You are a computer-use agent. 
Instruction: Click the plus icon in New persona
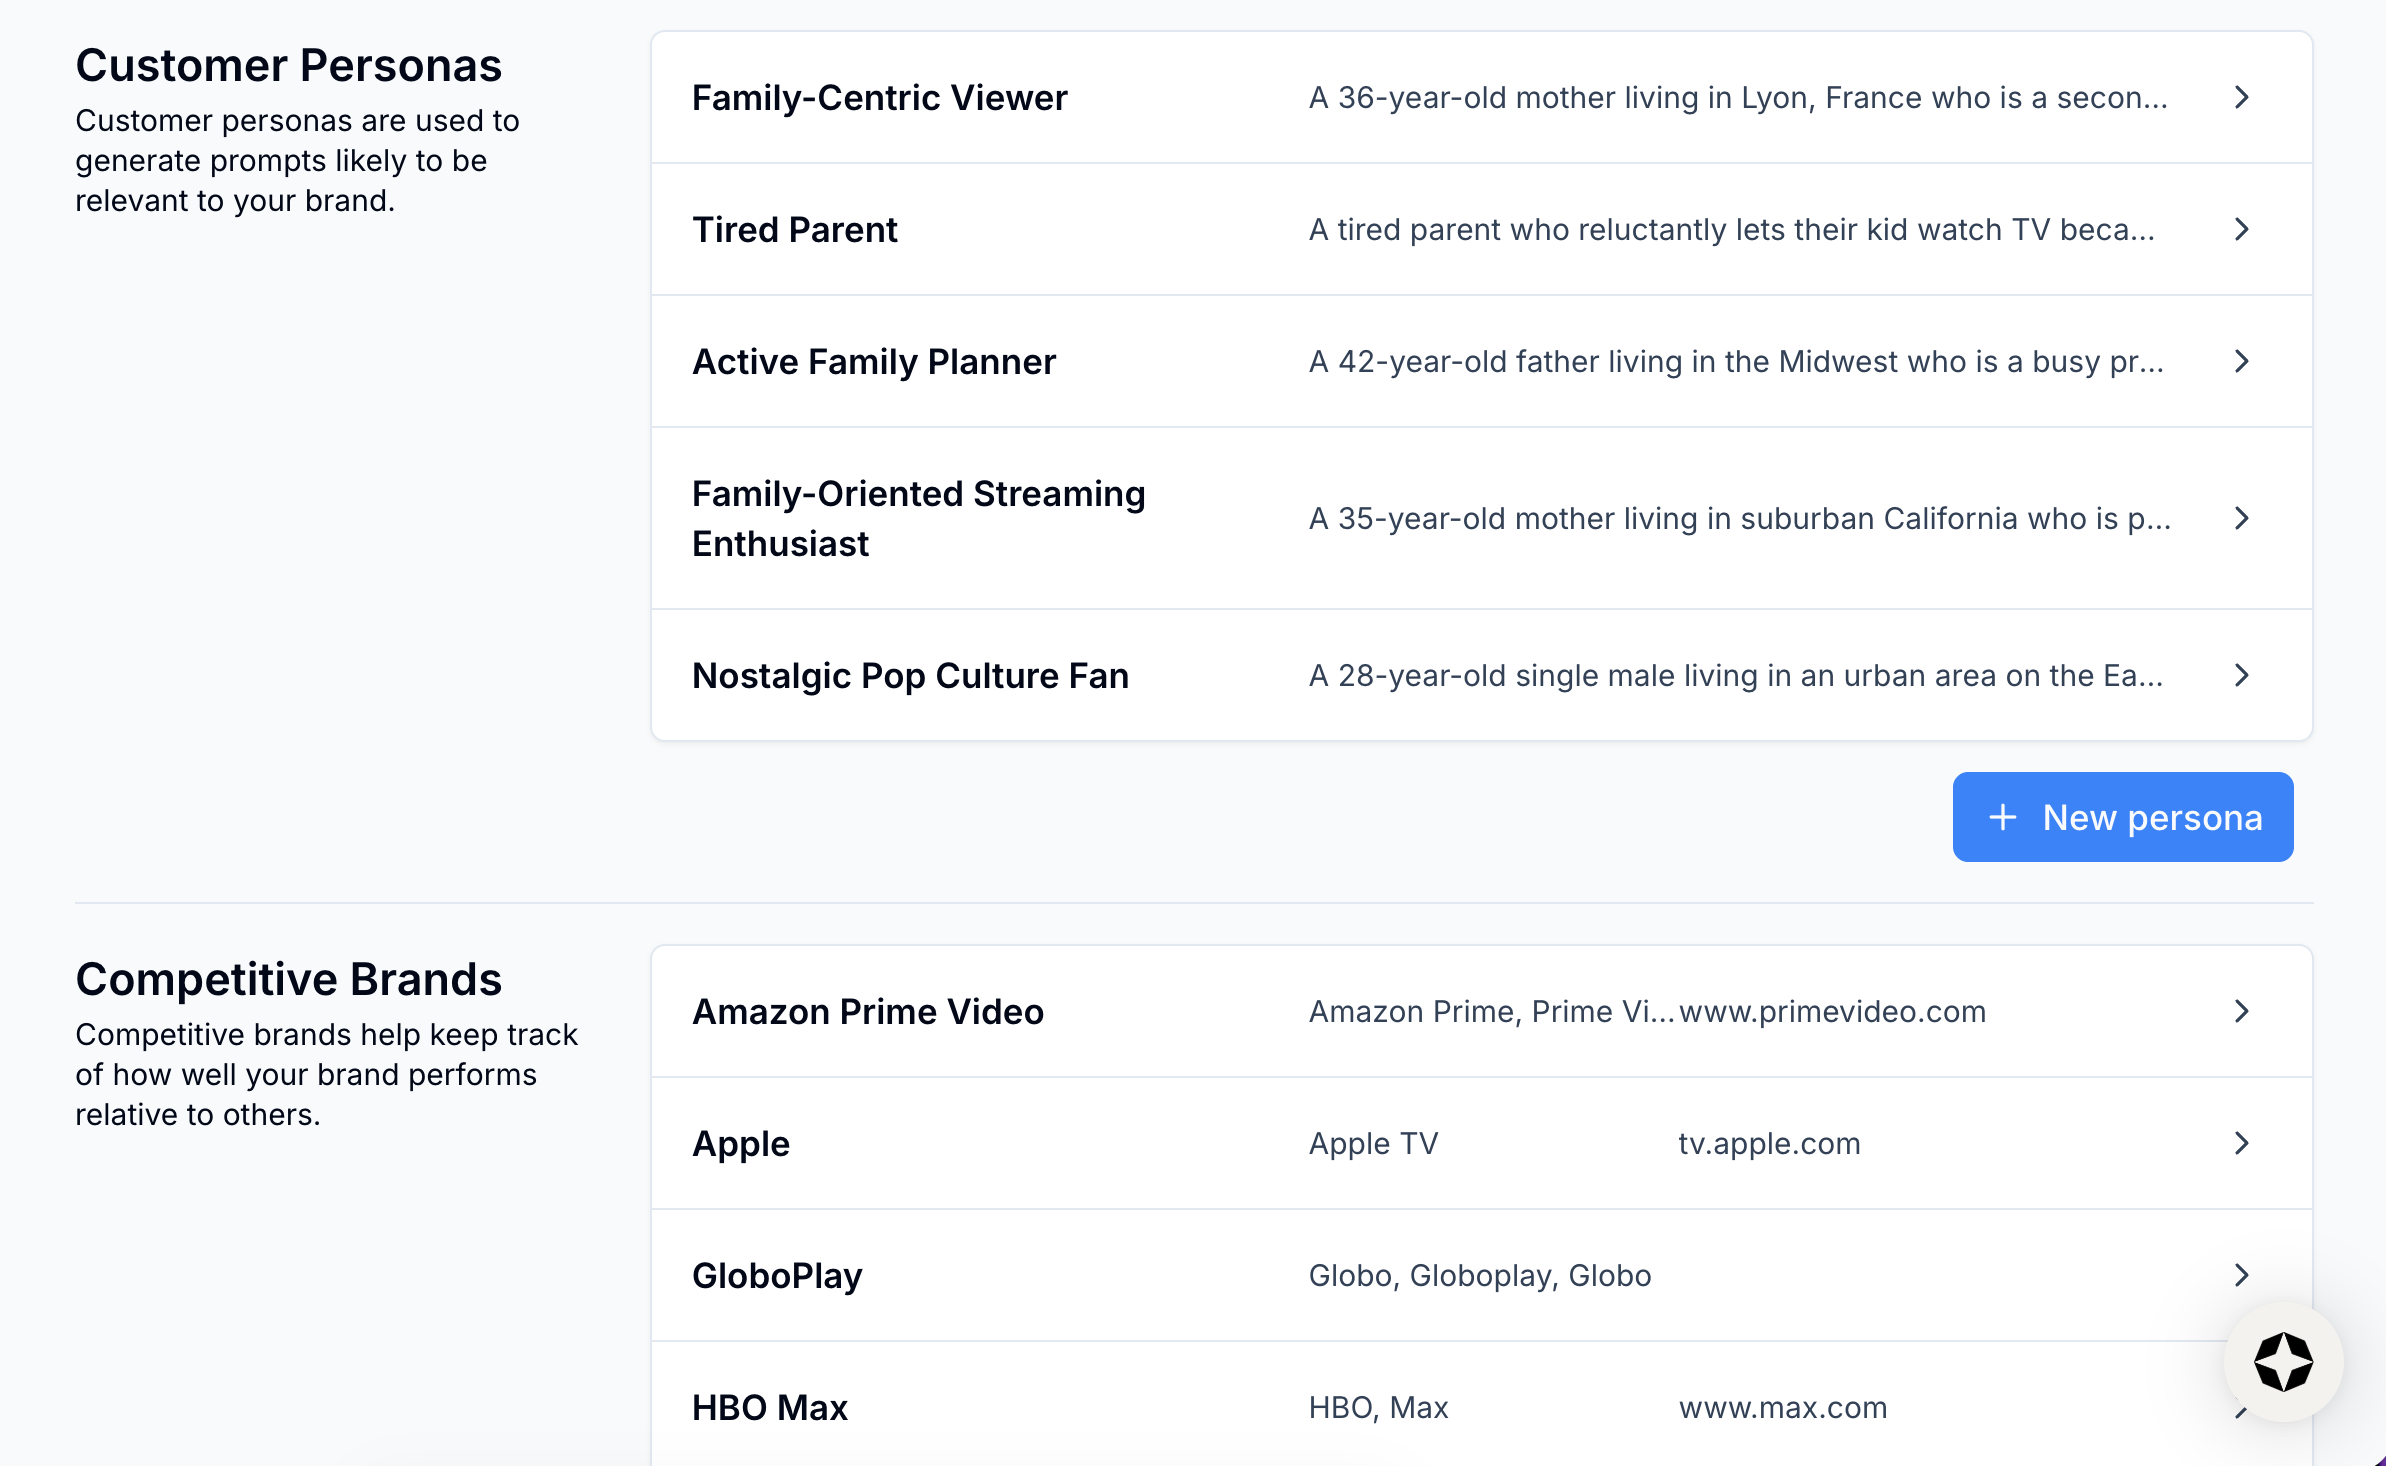[x=2002, y=817]
